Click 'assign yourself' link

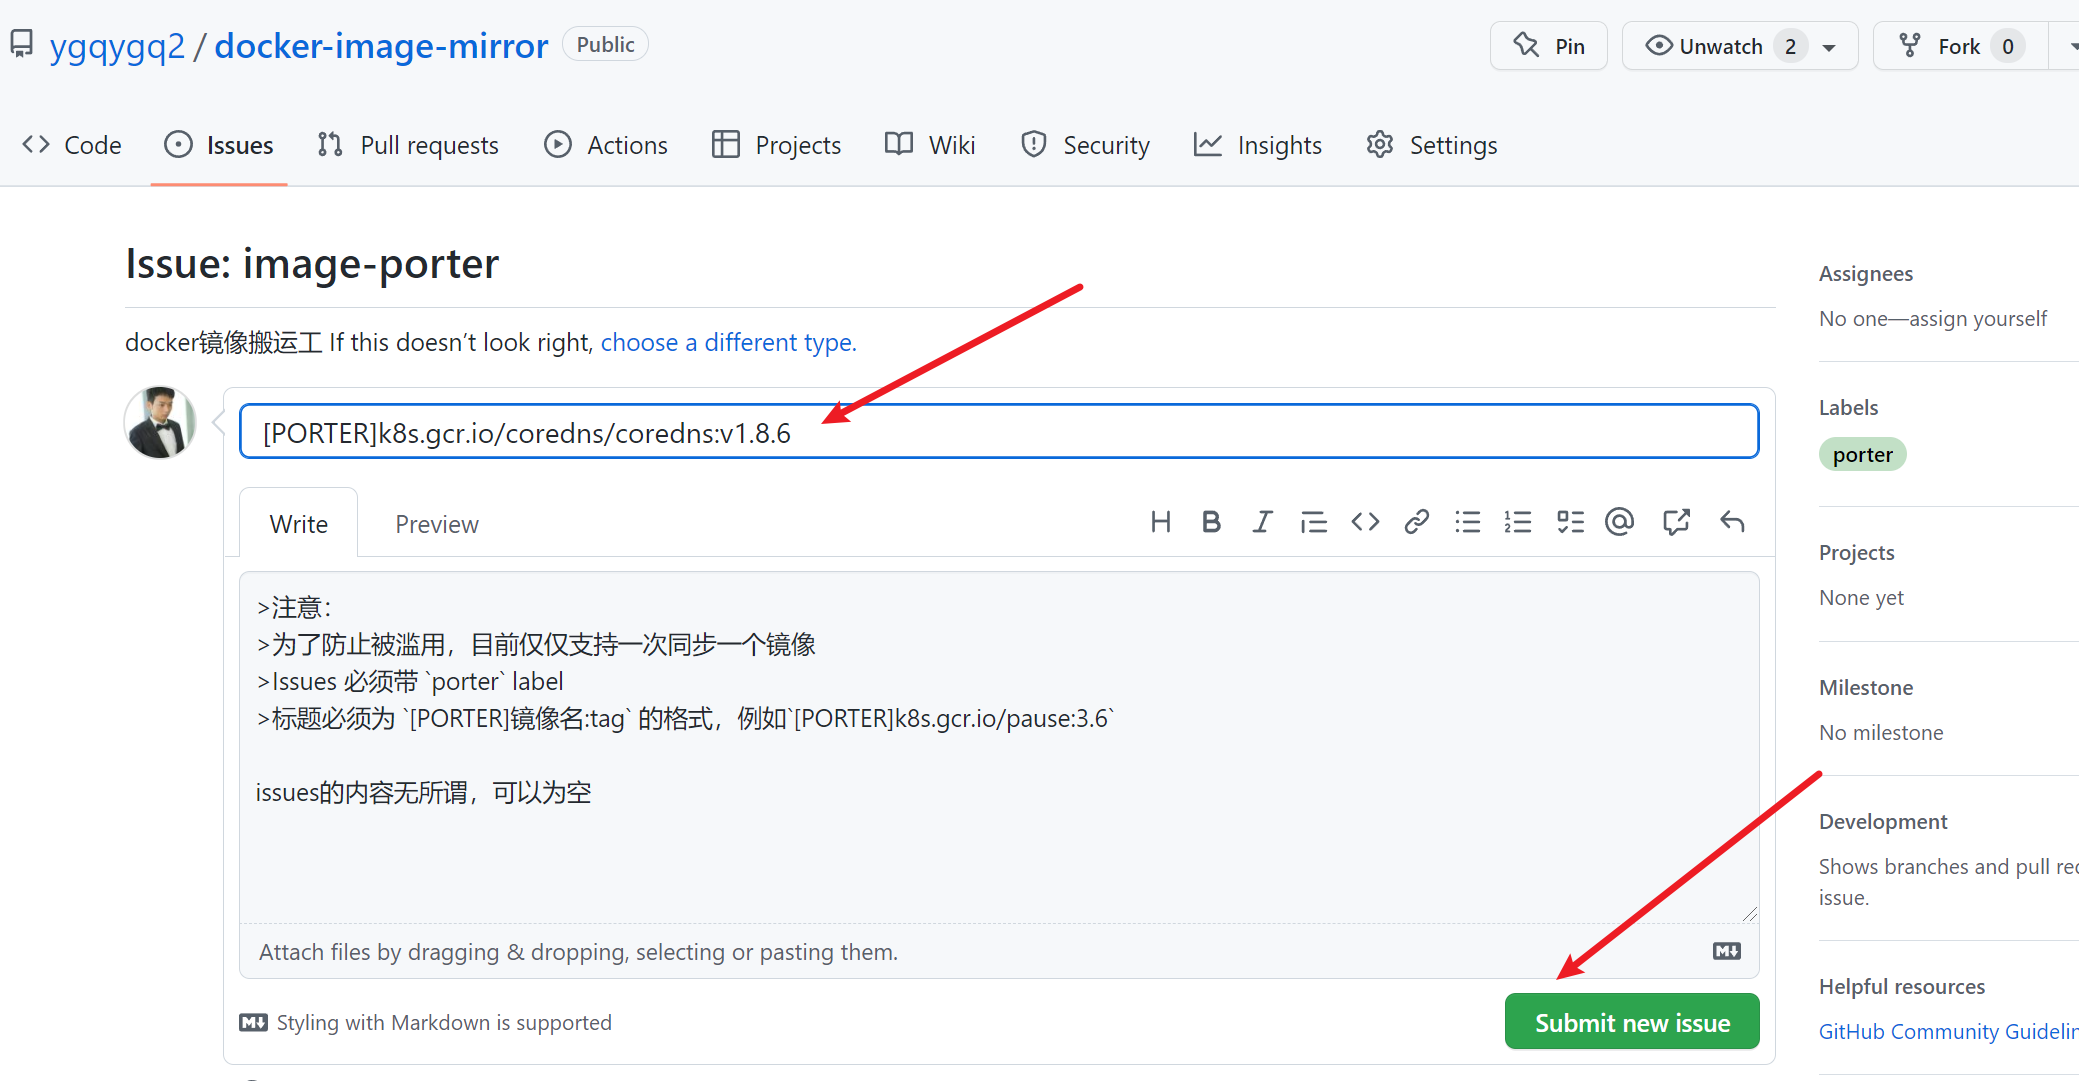[1977, 319]
